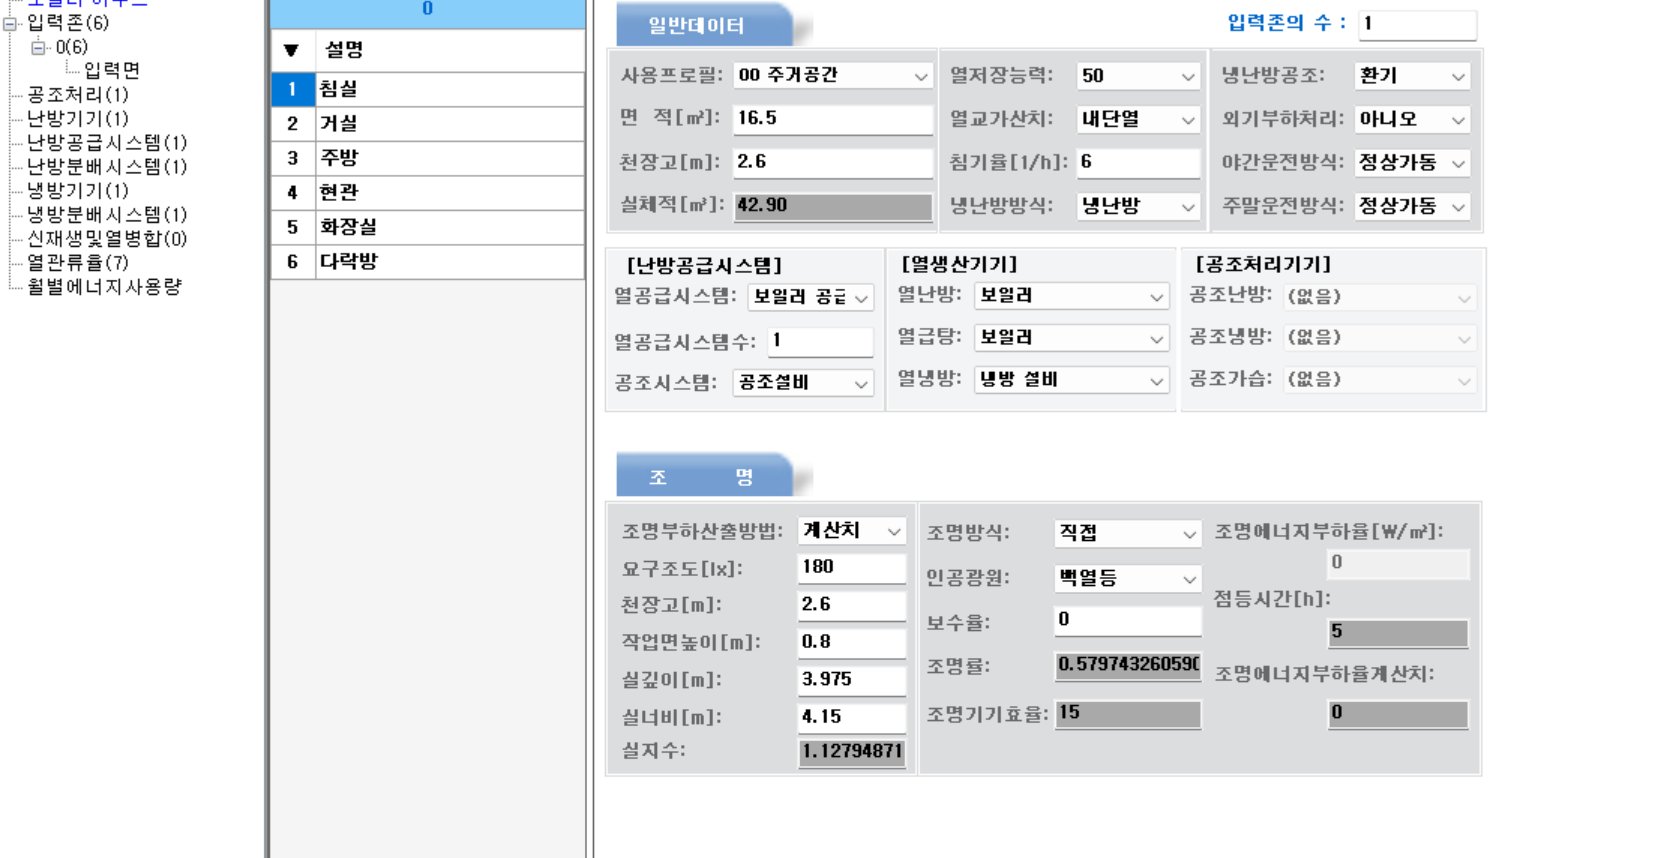Select the 난방기기(1) tree item
1675x858 pixels.
click(x=77, y=118)
